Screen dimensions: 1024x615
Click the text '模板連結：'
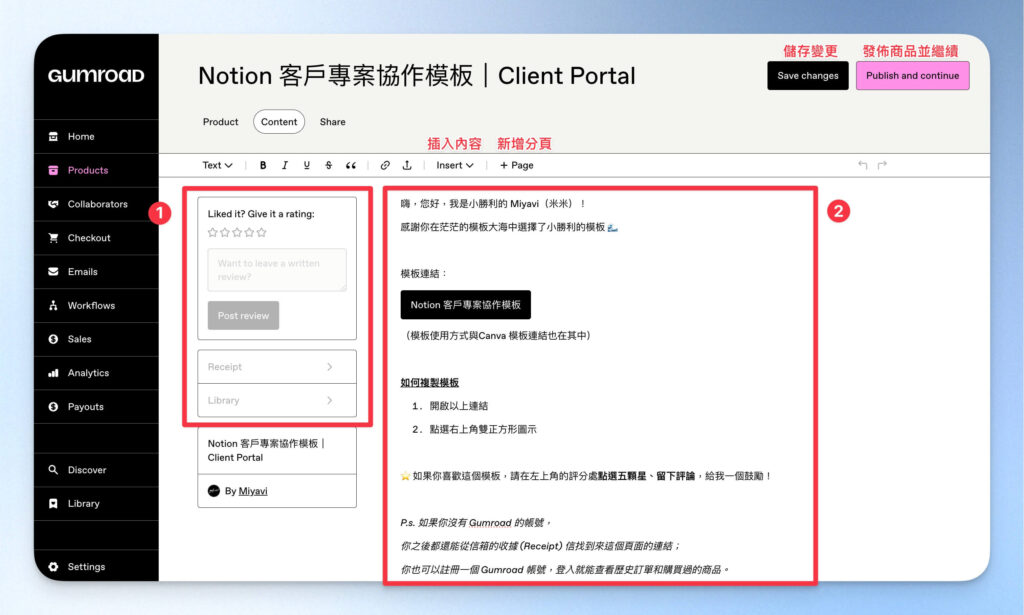click(424, 274)
